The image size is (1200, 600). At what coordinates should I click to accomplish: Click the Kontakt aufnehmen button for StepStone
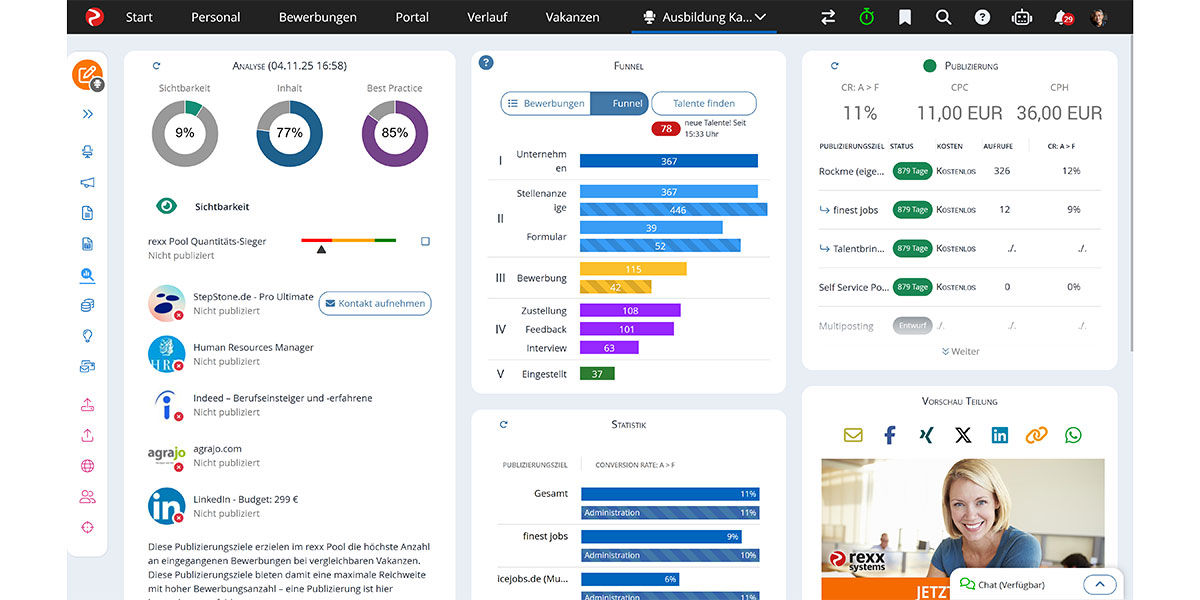(375, 304)
